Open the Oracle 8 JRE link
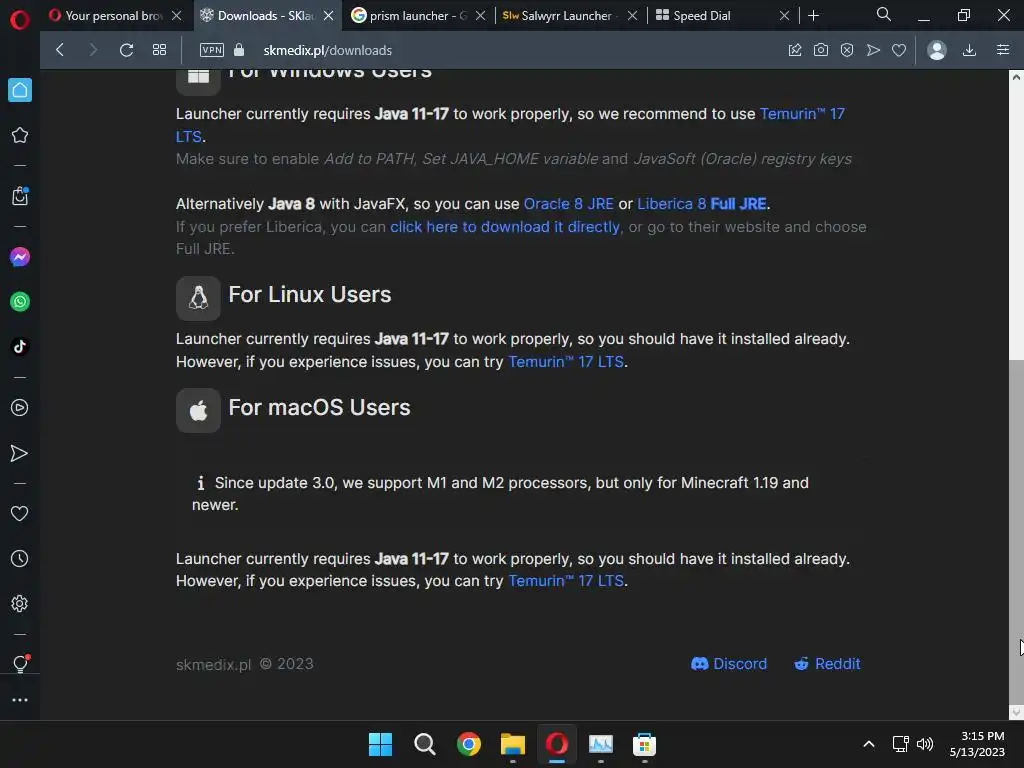Image resolution: width=1024 pixels, height=768 pixels. coord(569,204)
